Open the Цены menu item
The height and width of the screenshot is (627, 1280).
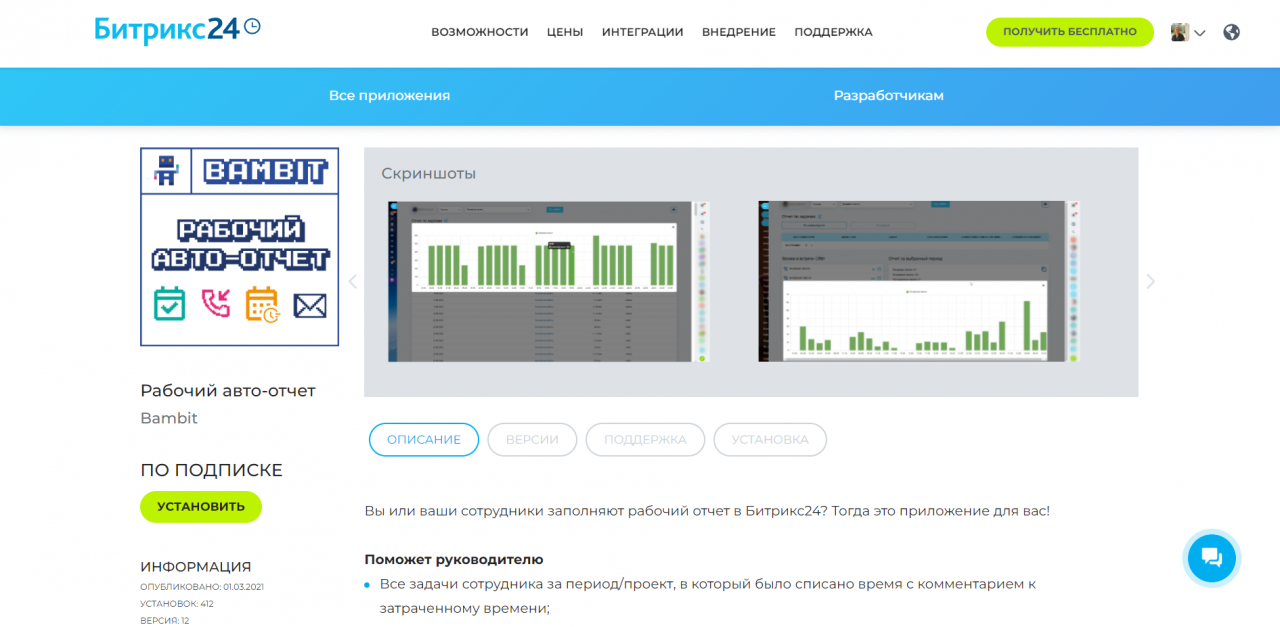[x=565, y=32]
